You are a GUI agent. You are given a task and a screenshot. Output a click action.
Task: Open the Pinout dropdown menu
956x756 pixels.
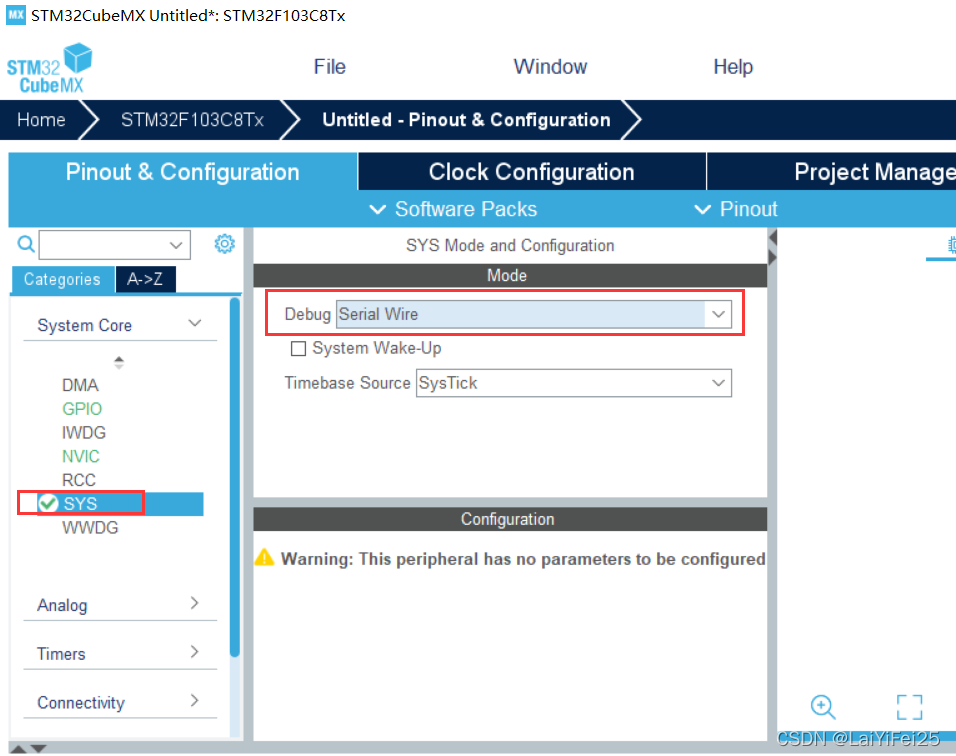tap(737, 209)
